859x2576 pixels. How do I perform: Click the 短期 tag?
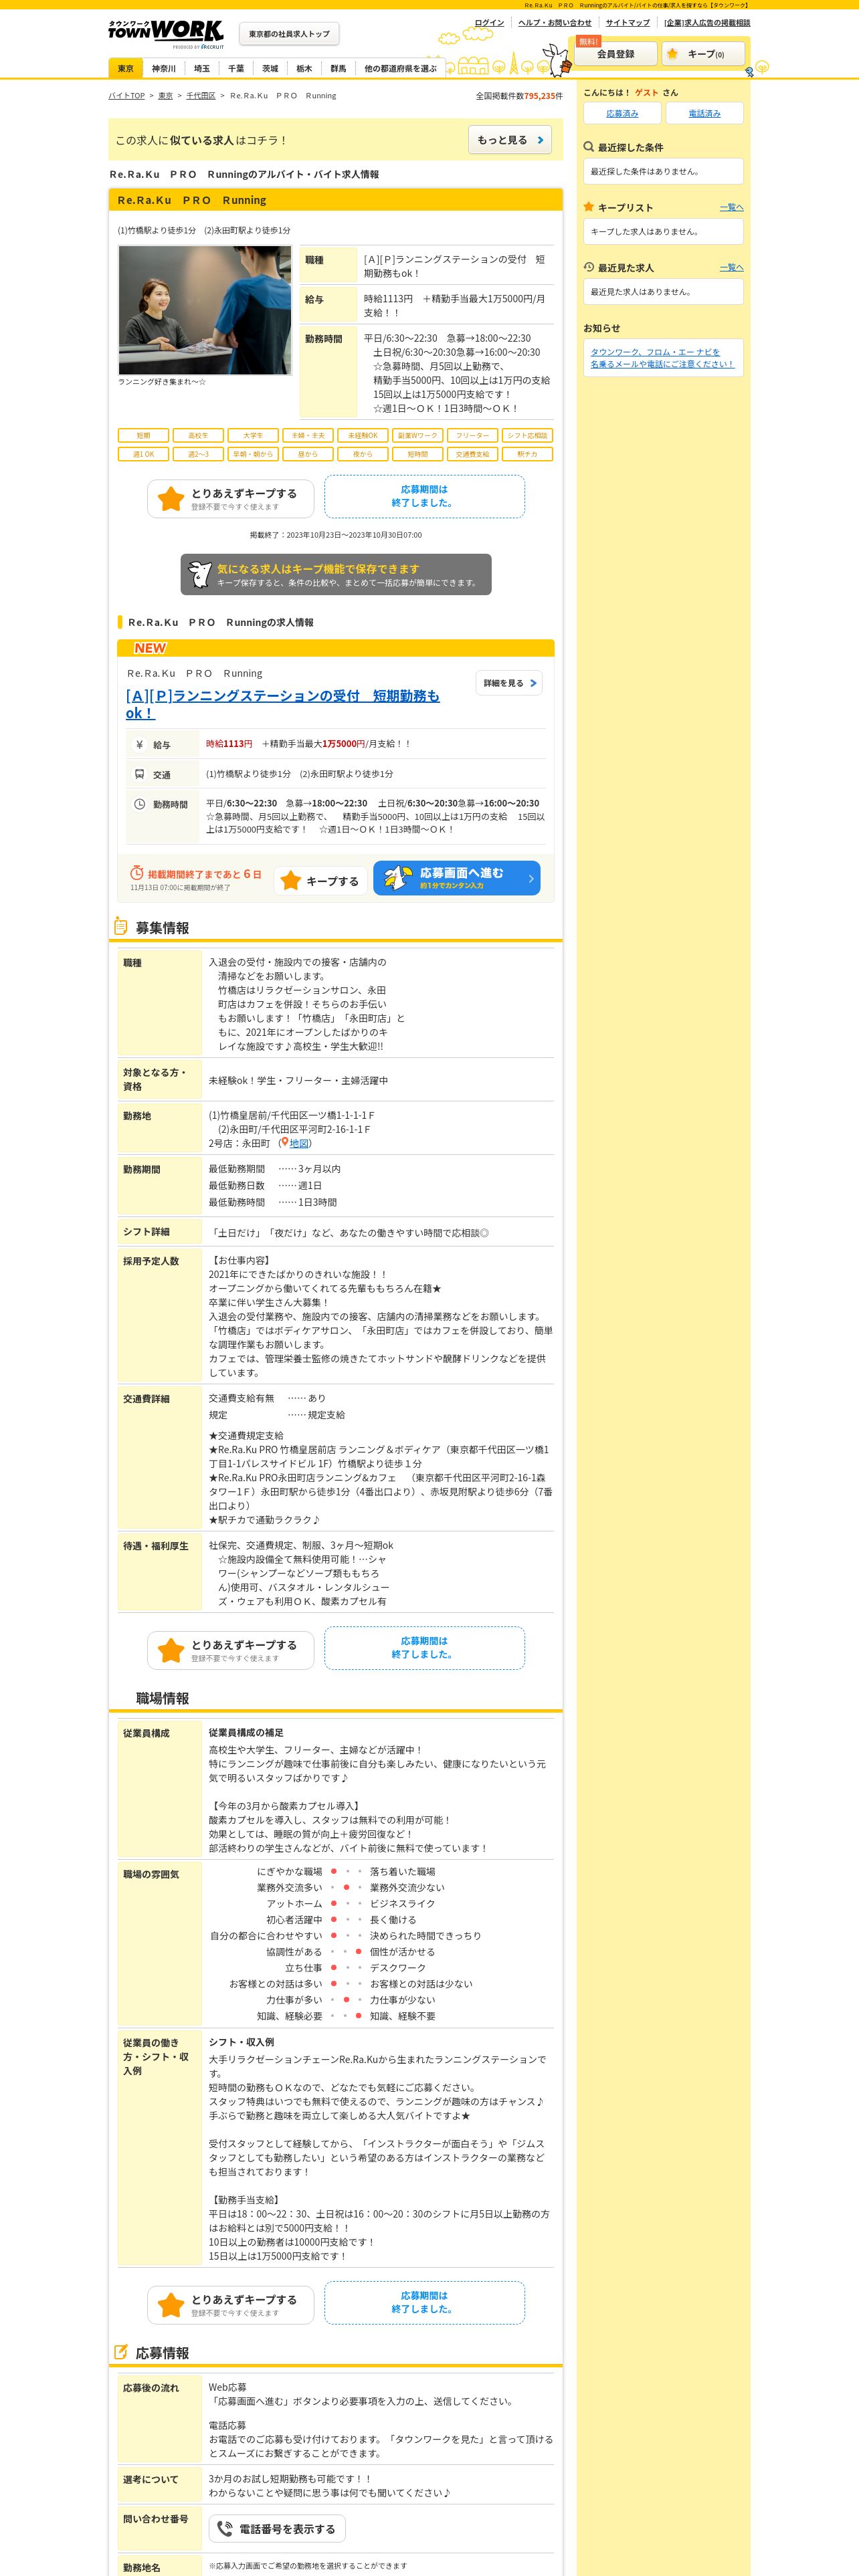pyautogui.click(x=143, y=436)
